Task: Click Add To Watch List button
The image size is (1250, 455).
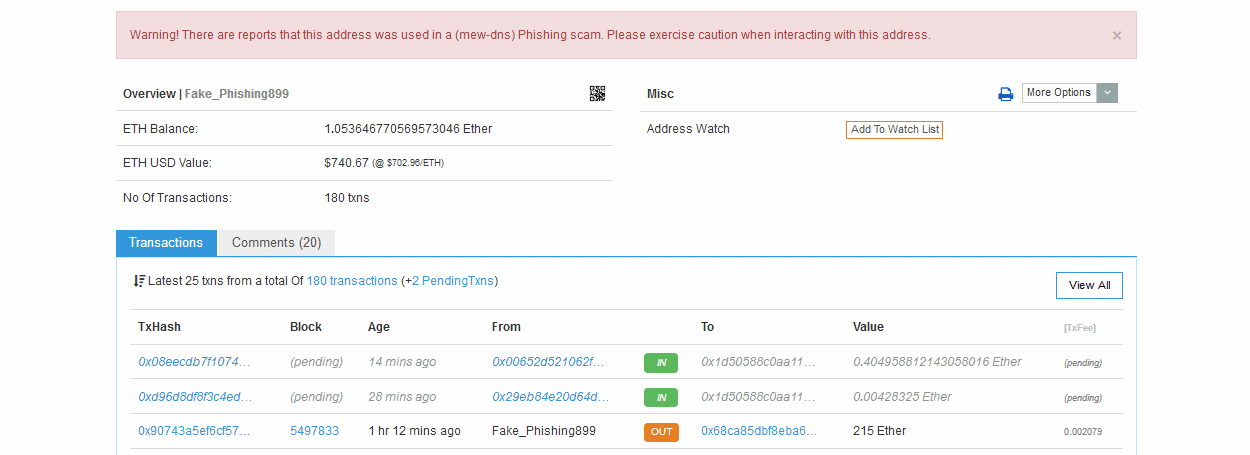Action: pyautogui.click(x=894, y=129)
